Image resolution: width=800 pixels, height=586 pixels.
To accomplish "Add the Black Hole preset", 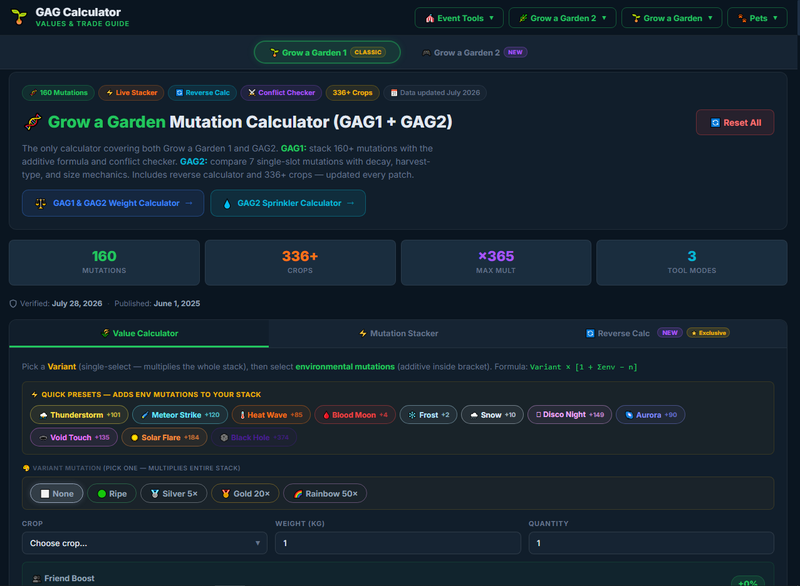I will (x=254, y=438).
